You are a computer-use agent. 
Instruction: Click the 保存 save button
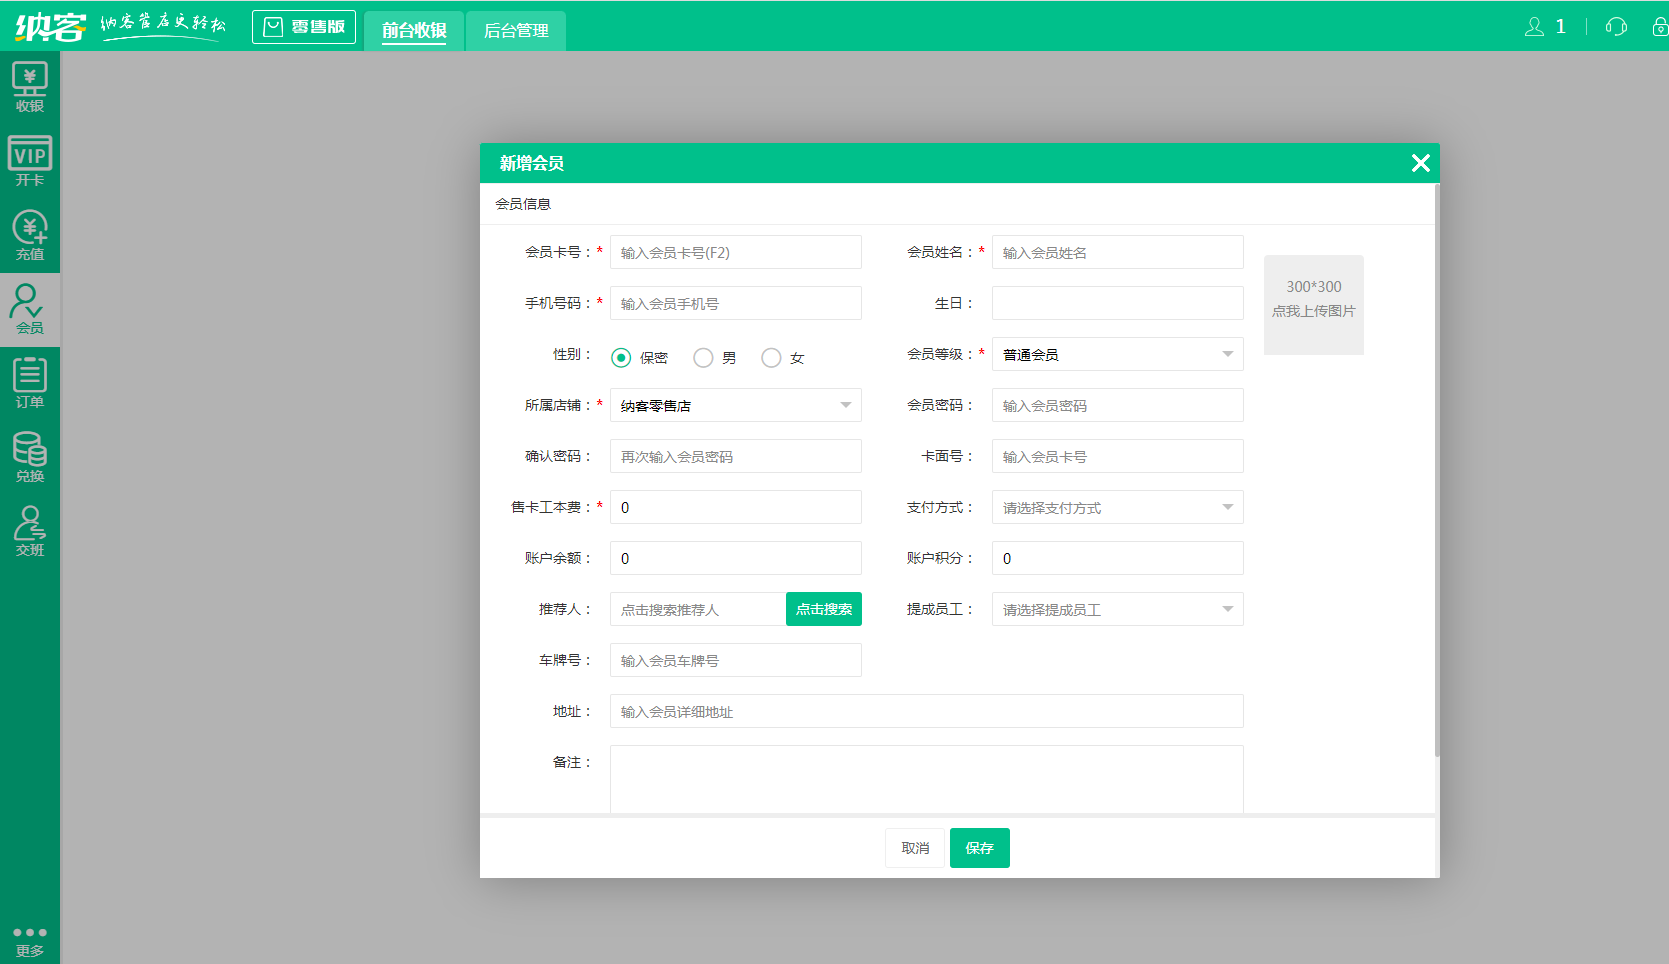point(979,848)
